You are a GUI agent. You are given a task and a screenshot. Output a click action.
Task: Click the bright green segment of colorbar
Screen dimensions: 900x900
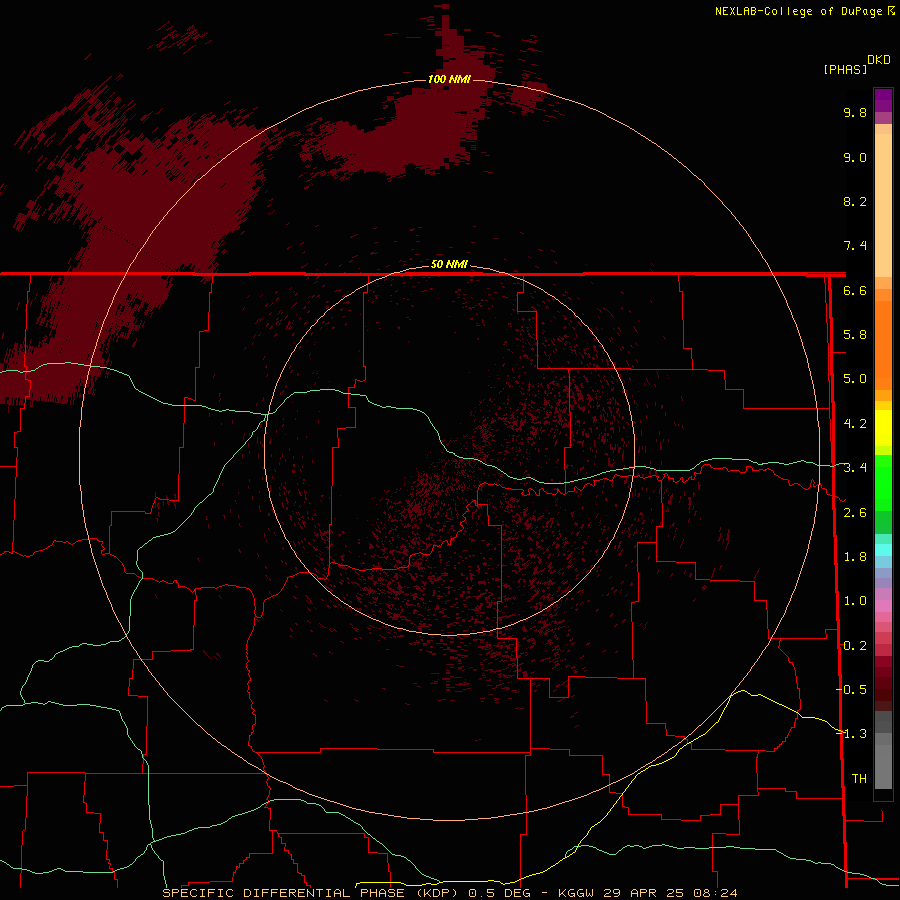click(883, 482)
